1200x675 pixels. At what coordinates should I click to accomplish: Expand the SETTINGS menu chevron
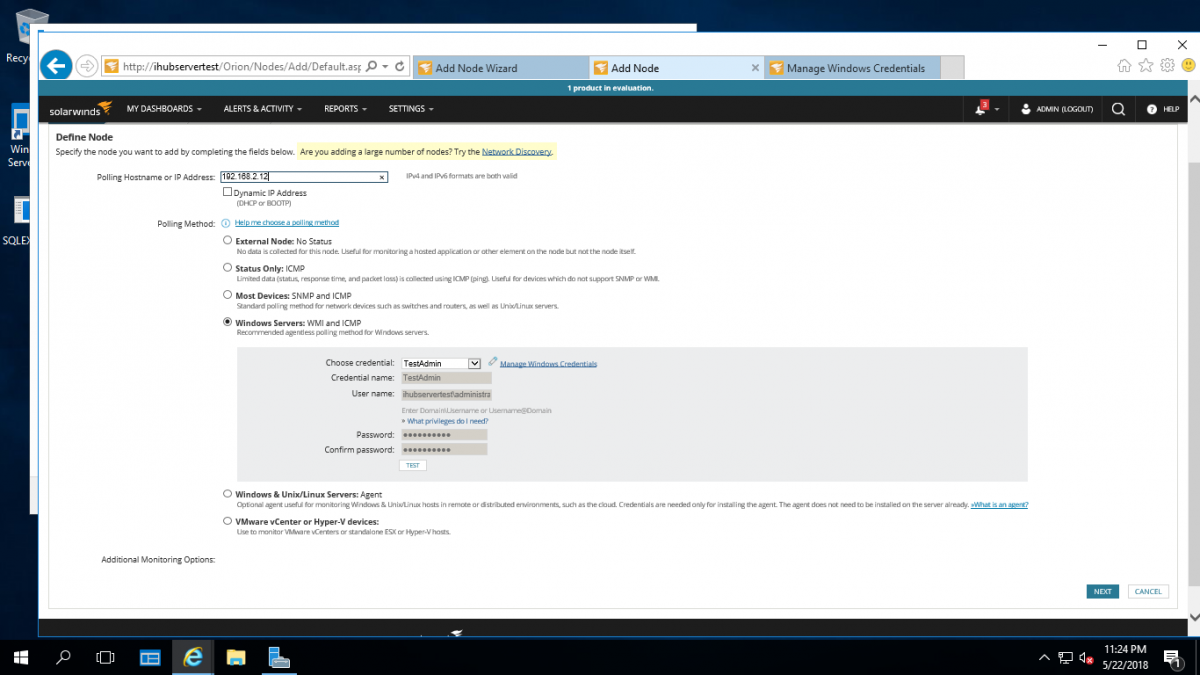432,109
